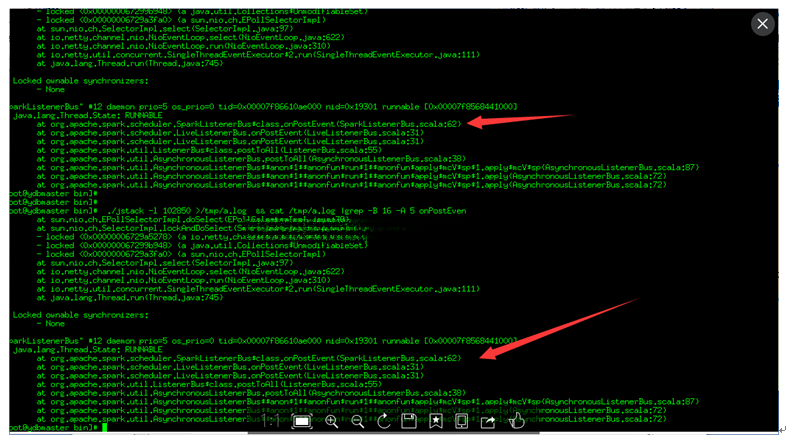Fit image to screen
This screenshot has height=443, width=797.
[x=301, y=421]
